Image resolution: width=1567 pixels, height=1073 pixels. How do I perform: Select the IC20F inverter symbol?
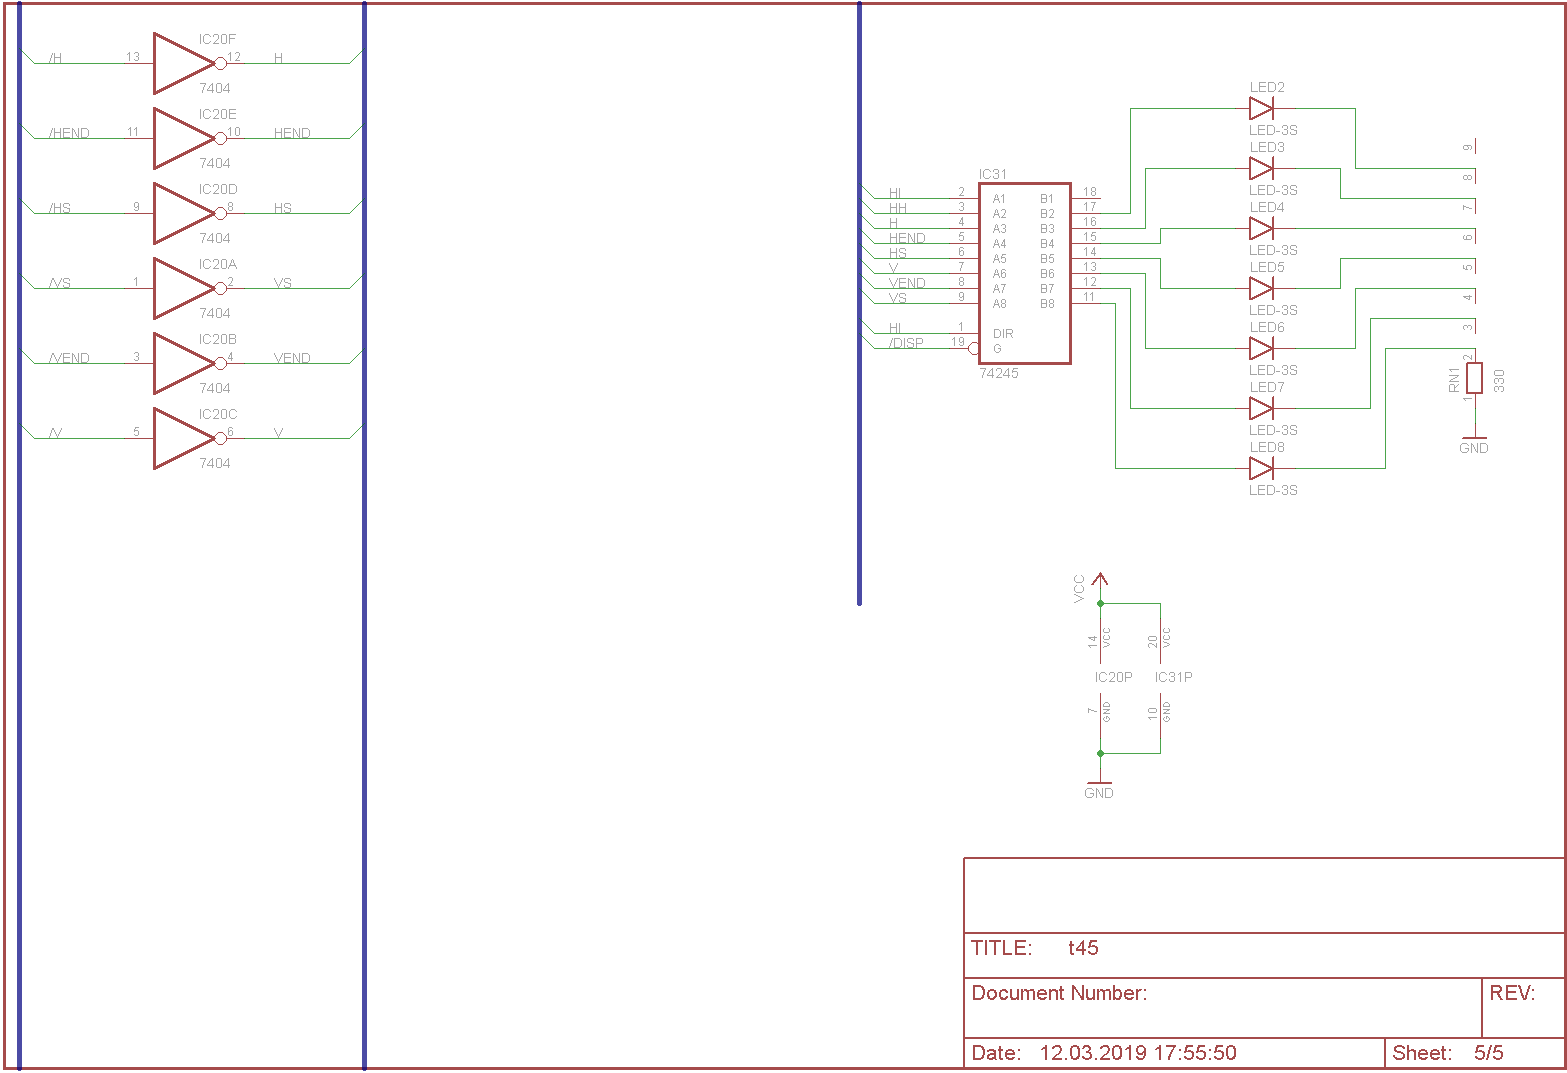(x=182, y=63)
